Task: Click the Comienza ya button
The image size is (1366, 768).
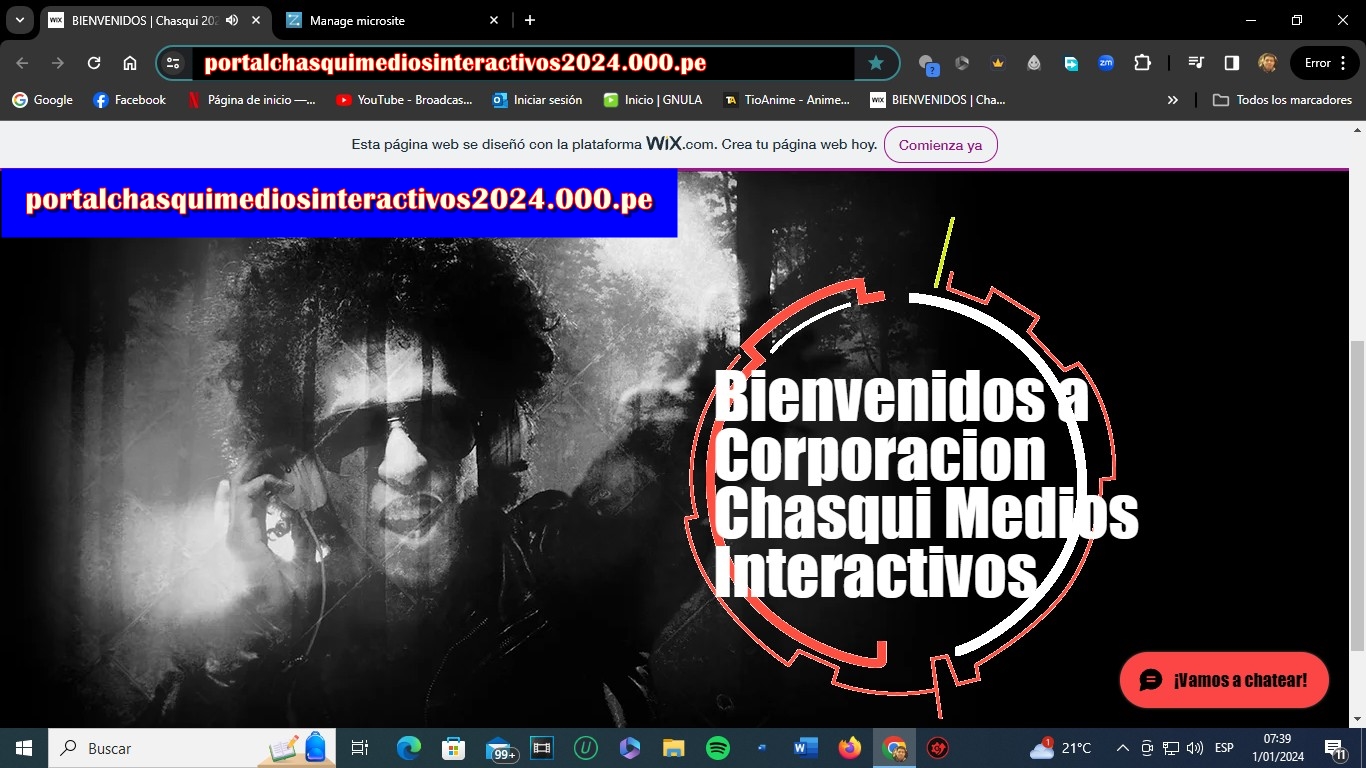Action: (x=939, y=144)
